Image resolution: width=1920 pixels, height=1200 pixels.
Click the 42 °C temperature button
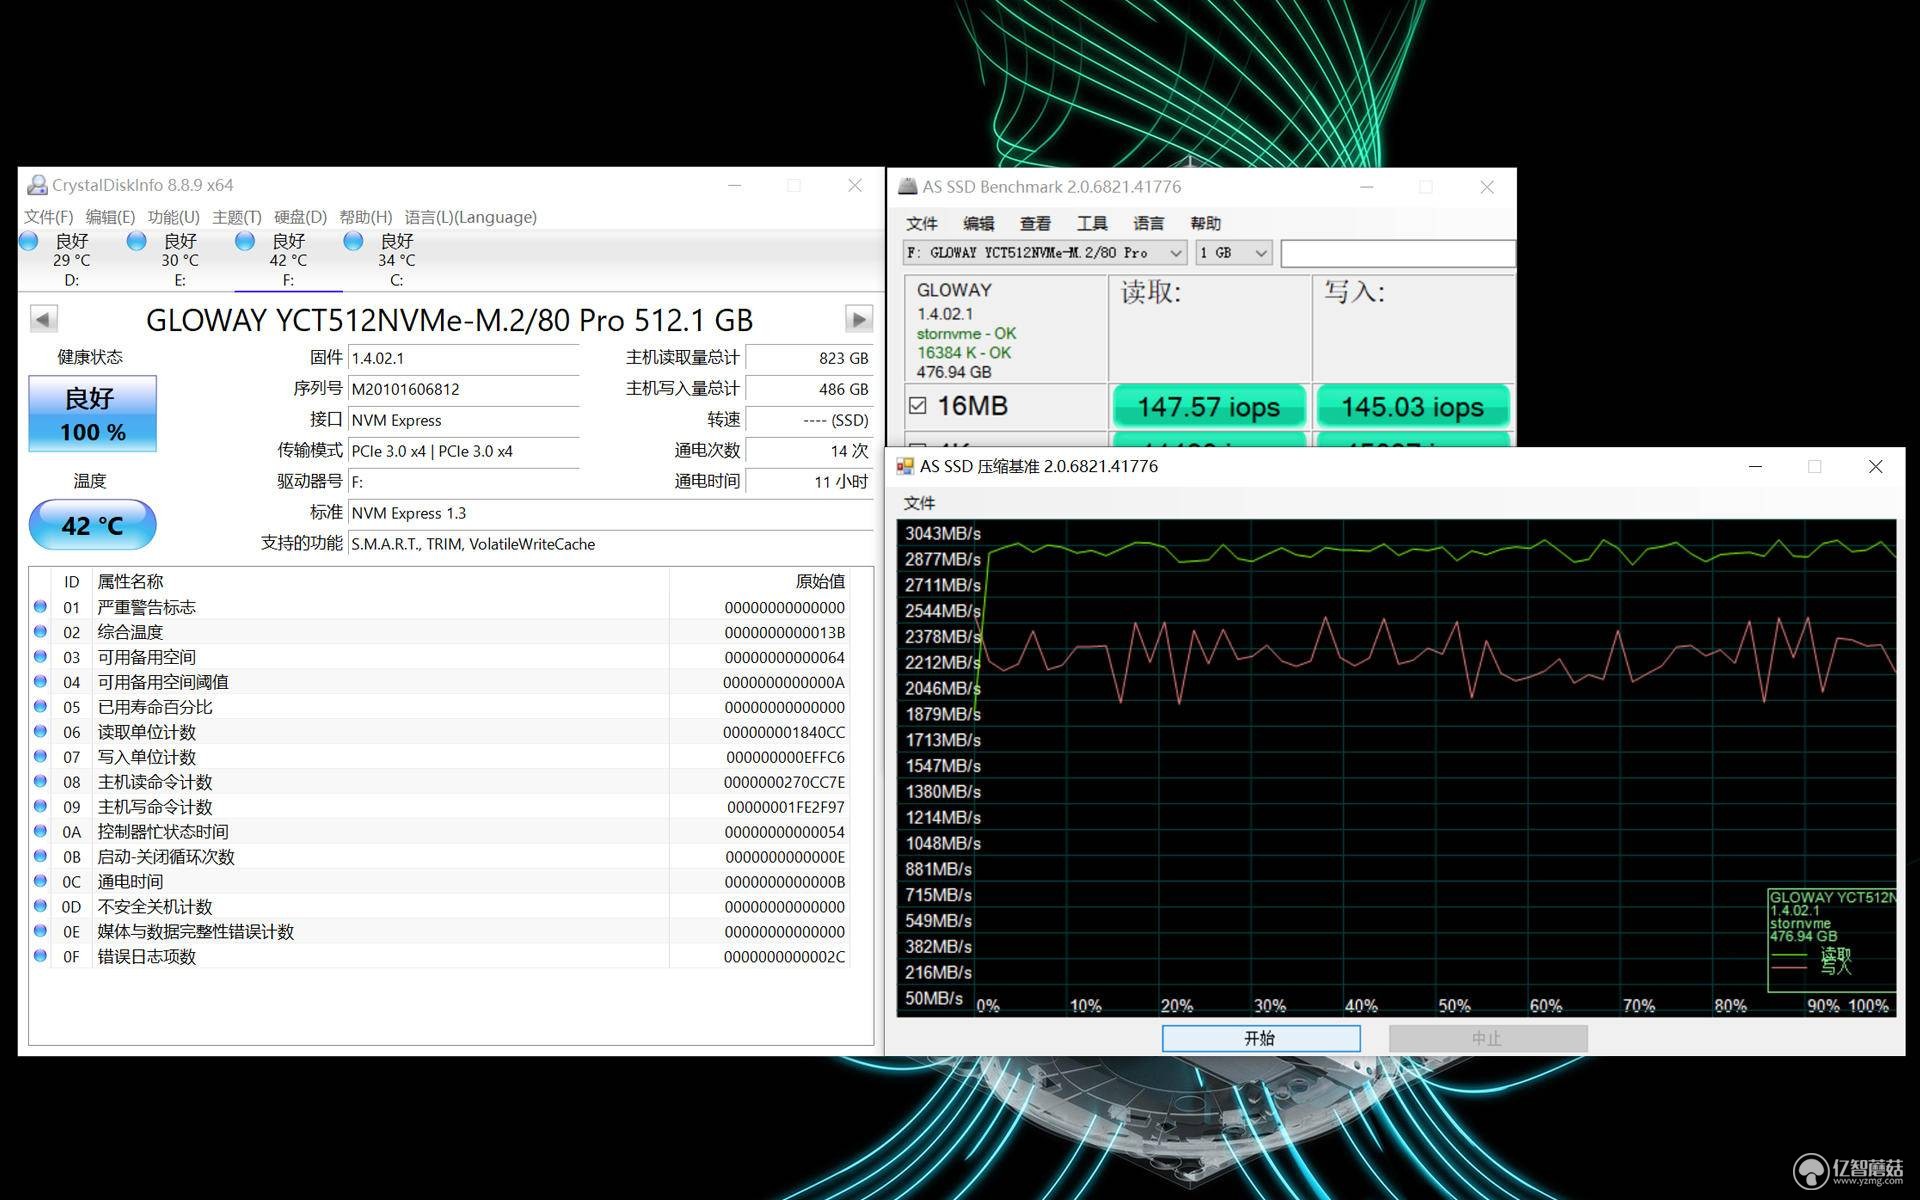(92, 525)
